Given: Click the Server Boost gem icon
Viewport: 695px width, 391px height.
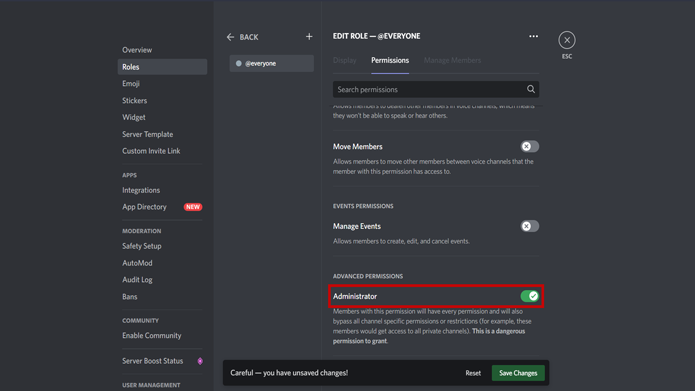Looking at the screenshot, I should 200,361.
